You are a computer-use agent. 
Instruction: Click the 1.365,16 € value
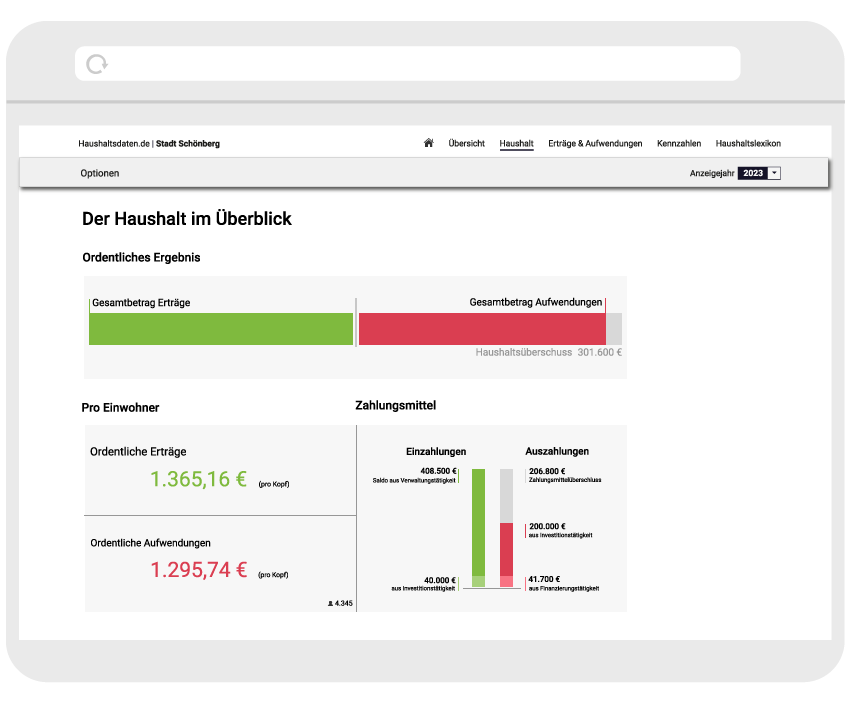click(198, 479)
